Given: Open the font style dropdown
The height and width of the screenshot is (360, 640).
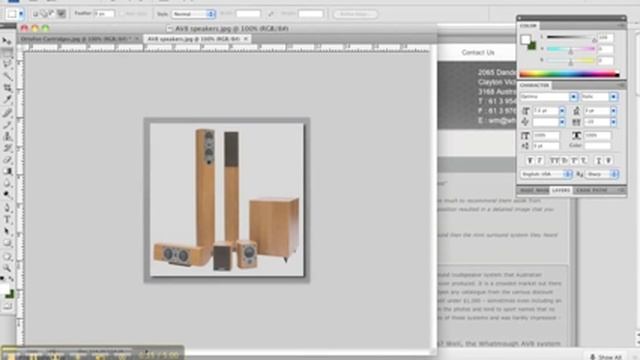Looking at the screenshot, I should click(613, 97).
